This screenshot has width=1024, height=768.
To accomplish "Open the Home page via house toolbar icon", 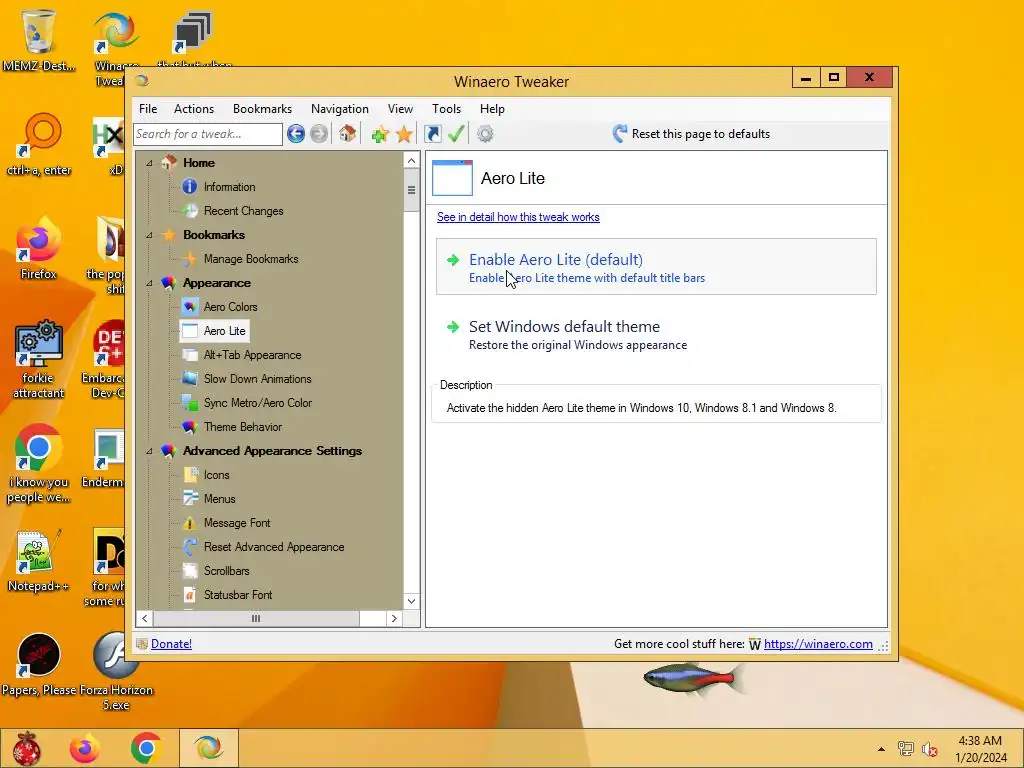I will pos(347,134).
